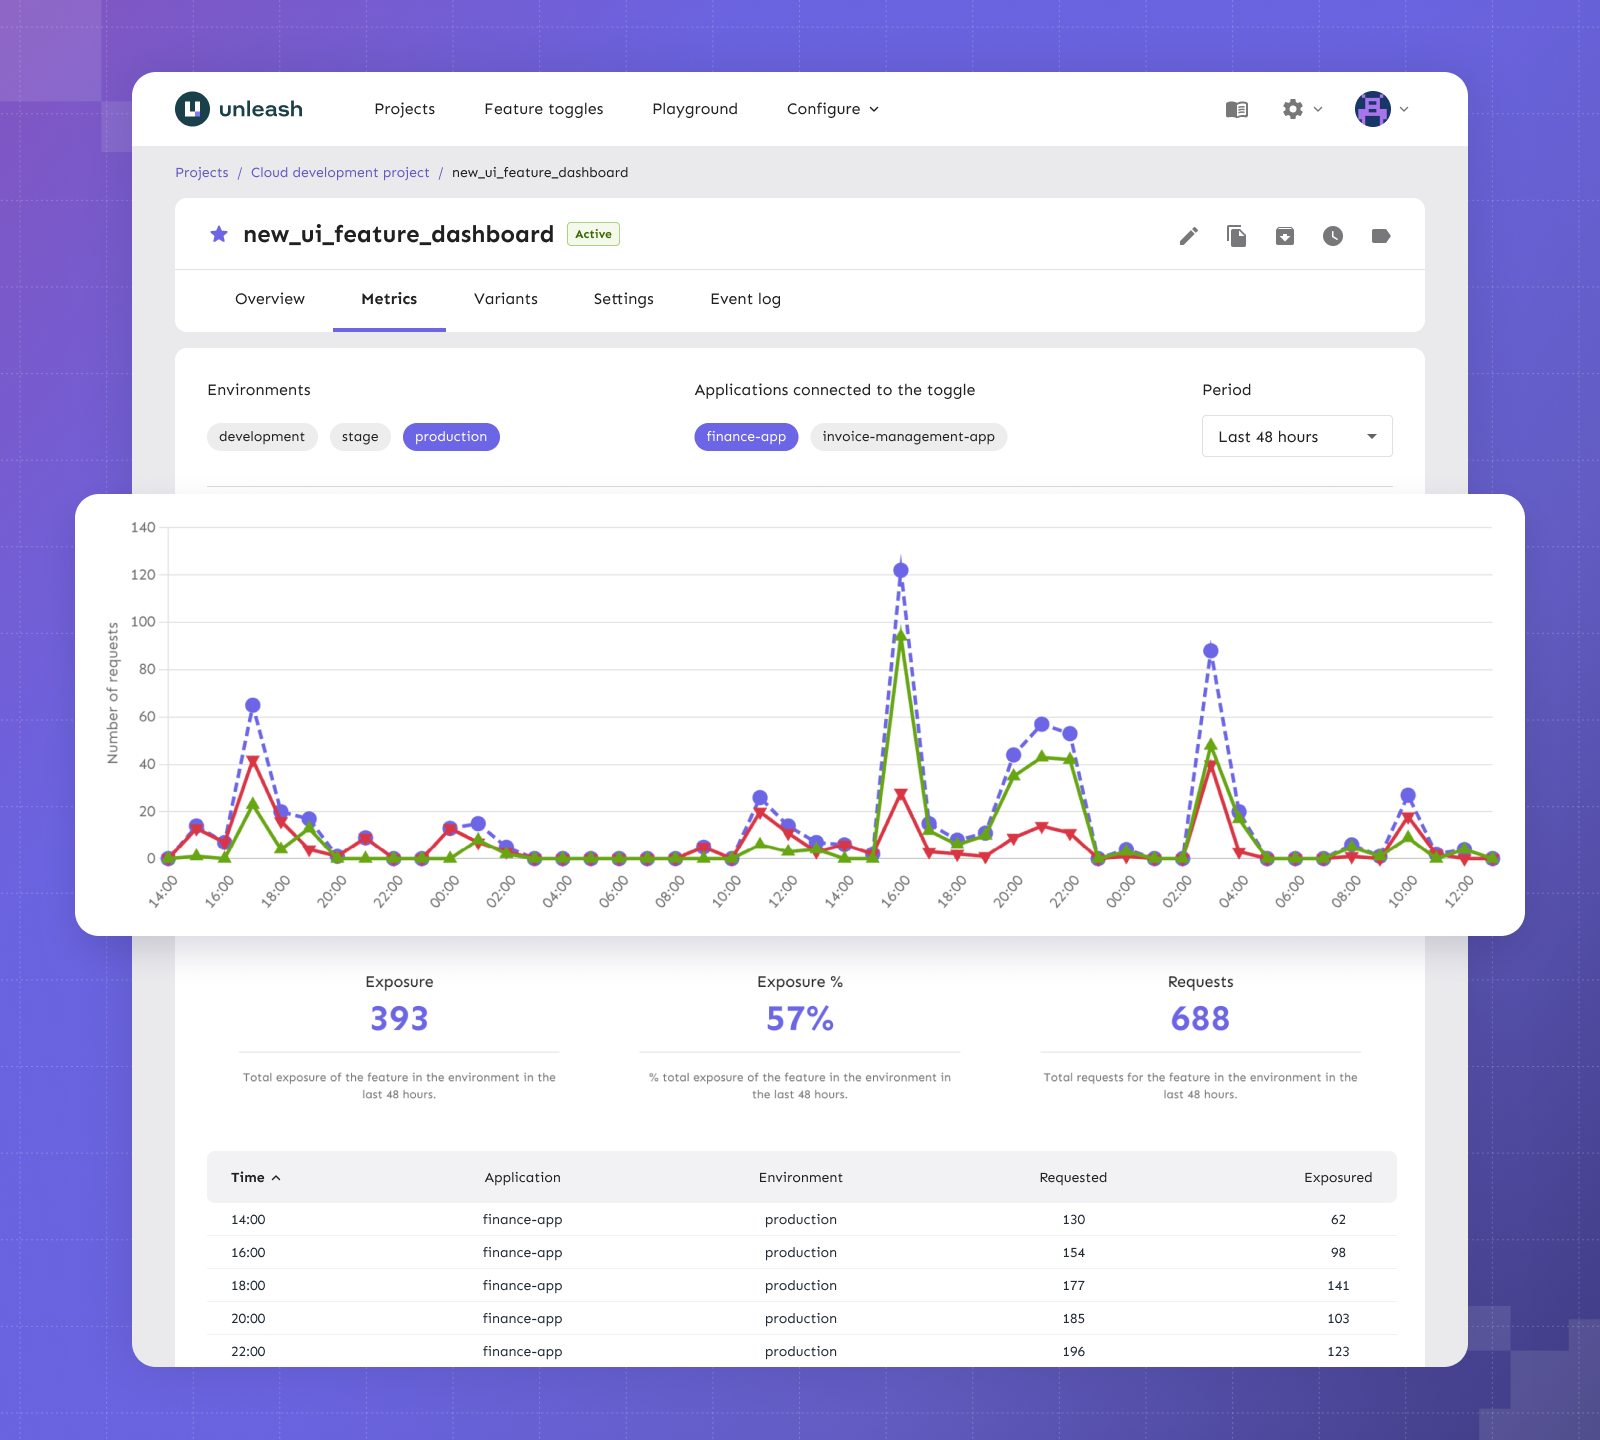
Task: Click the user avatar icon
Action: 1373,109
